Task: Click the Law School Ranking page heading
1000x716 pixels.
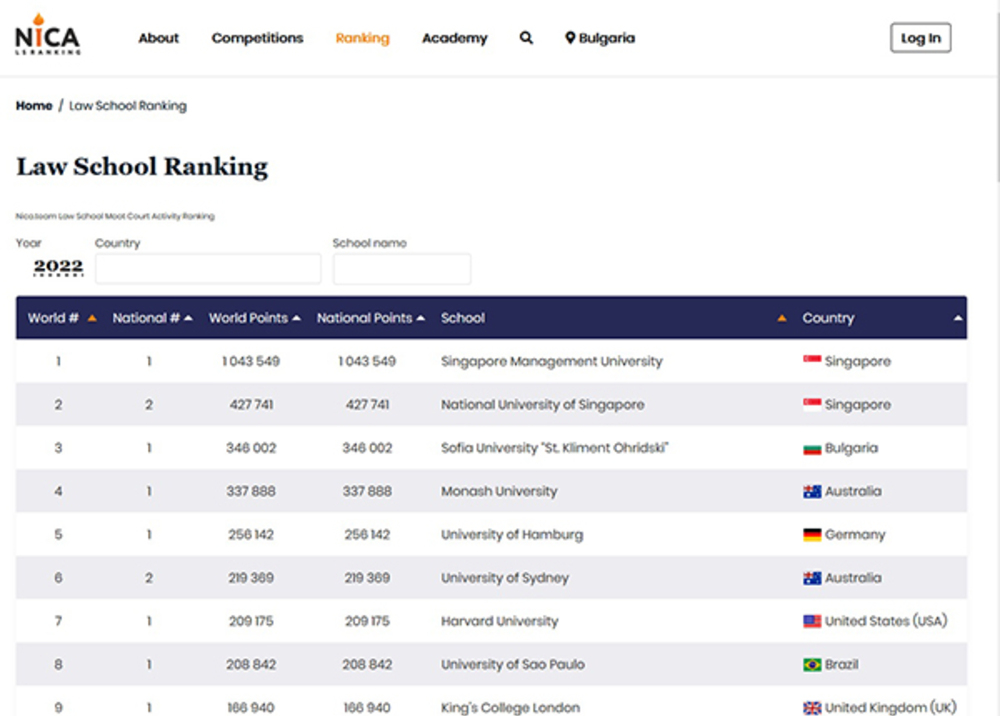Action: tap(142, 166)
